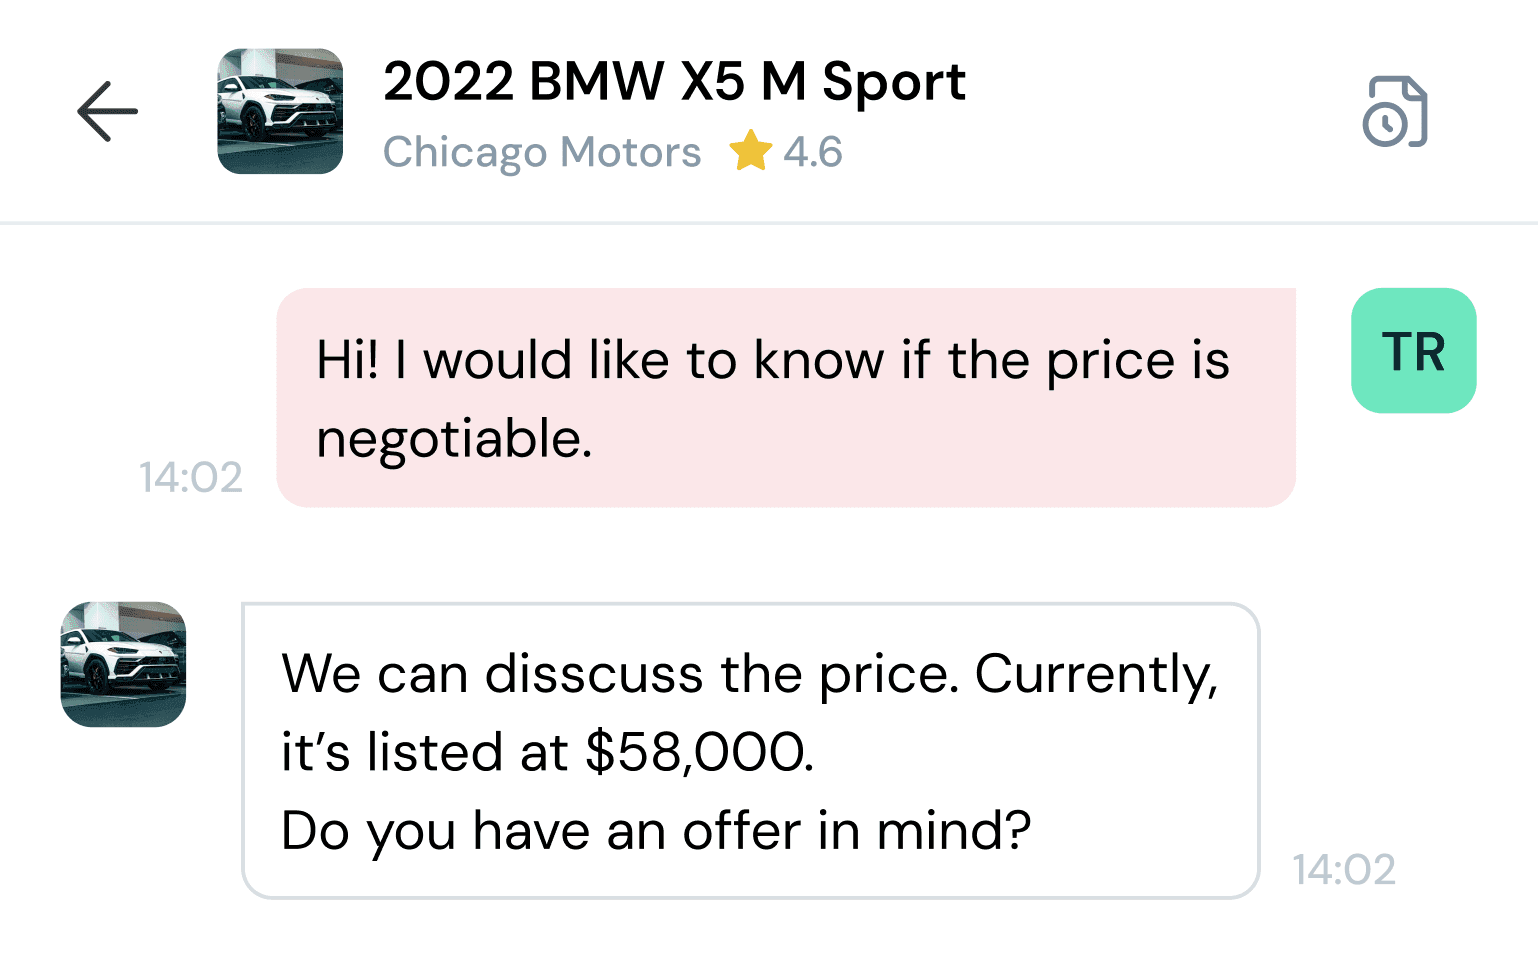
Task: Select the dealer name under the listing title
Action: click(x=542, y=152)
